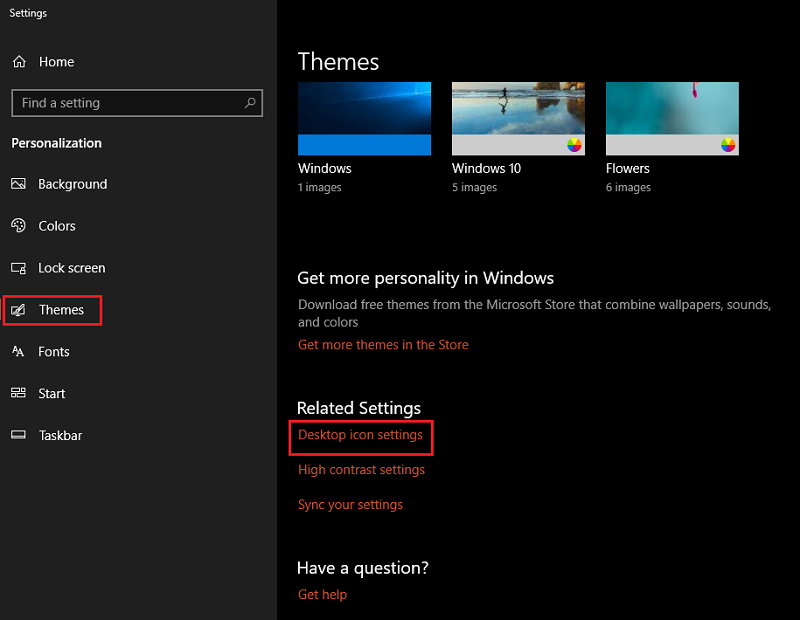Click color wheel on Flowers theme
The height and width of the screenshot is (620, 800).
[x=728, y=145]
